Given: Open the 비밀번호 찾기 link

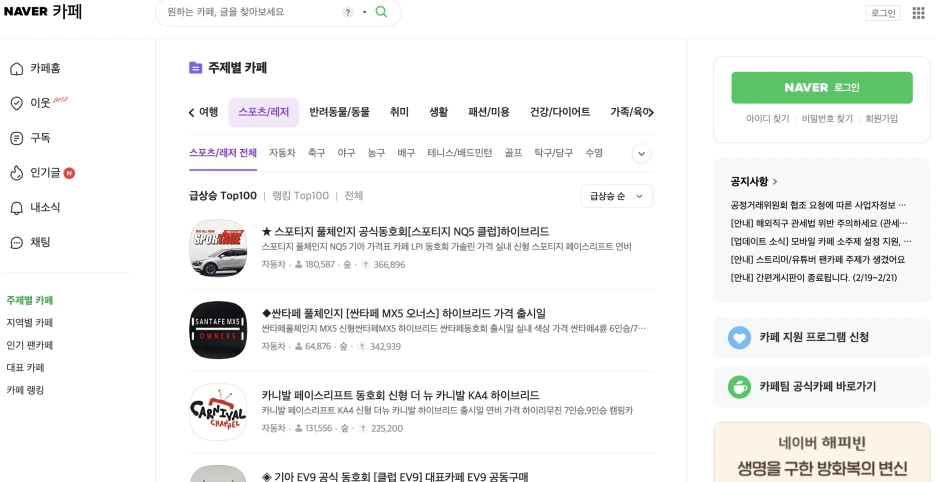Looking at the screenshot, I should tap(827, 119).
